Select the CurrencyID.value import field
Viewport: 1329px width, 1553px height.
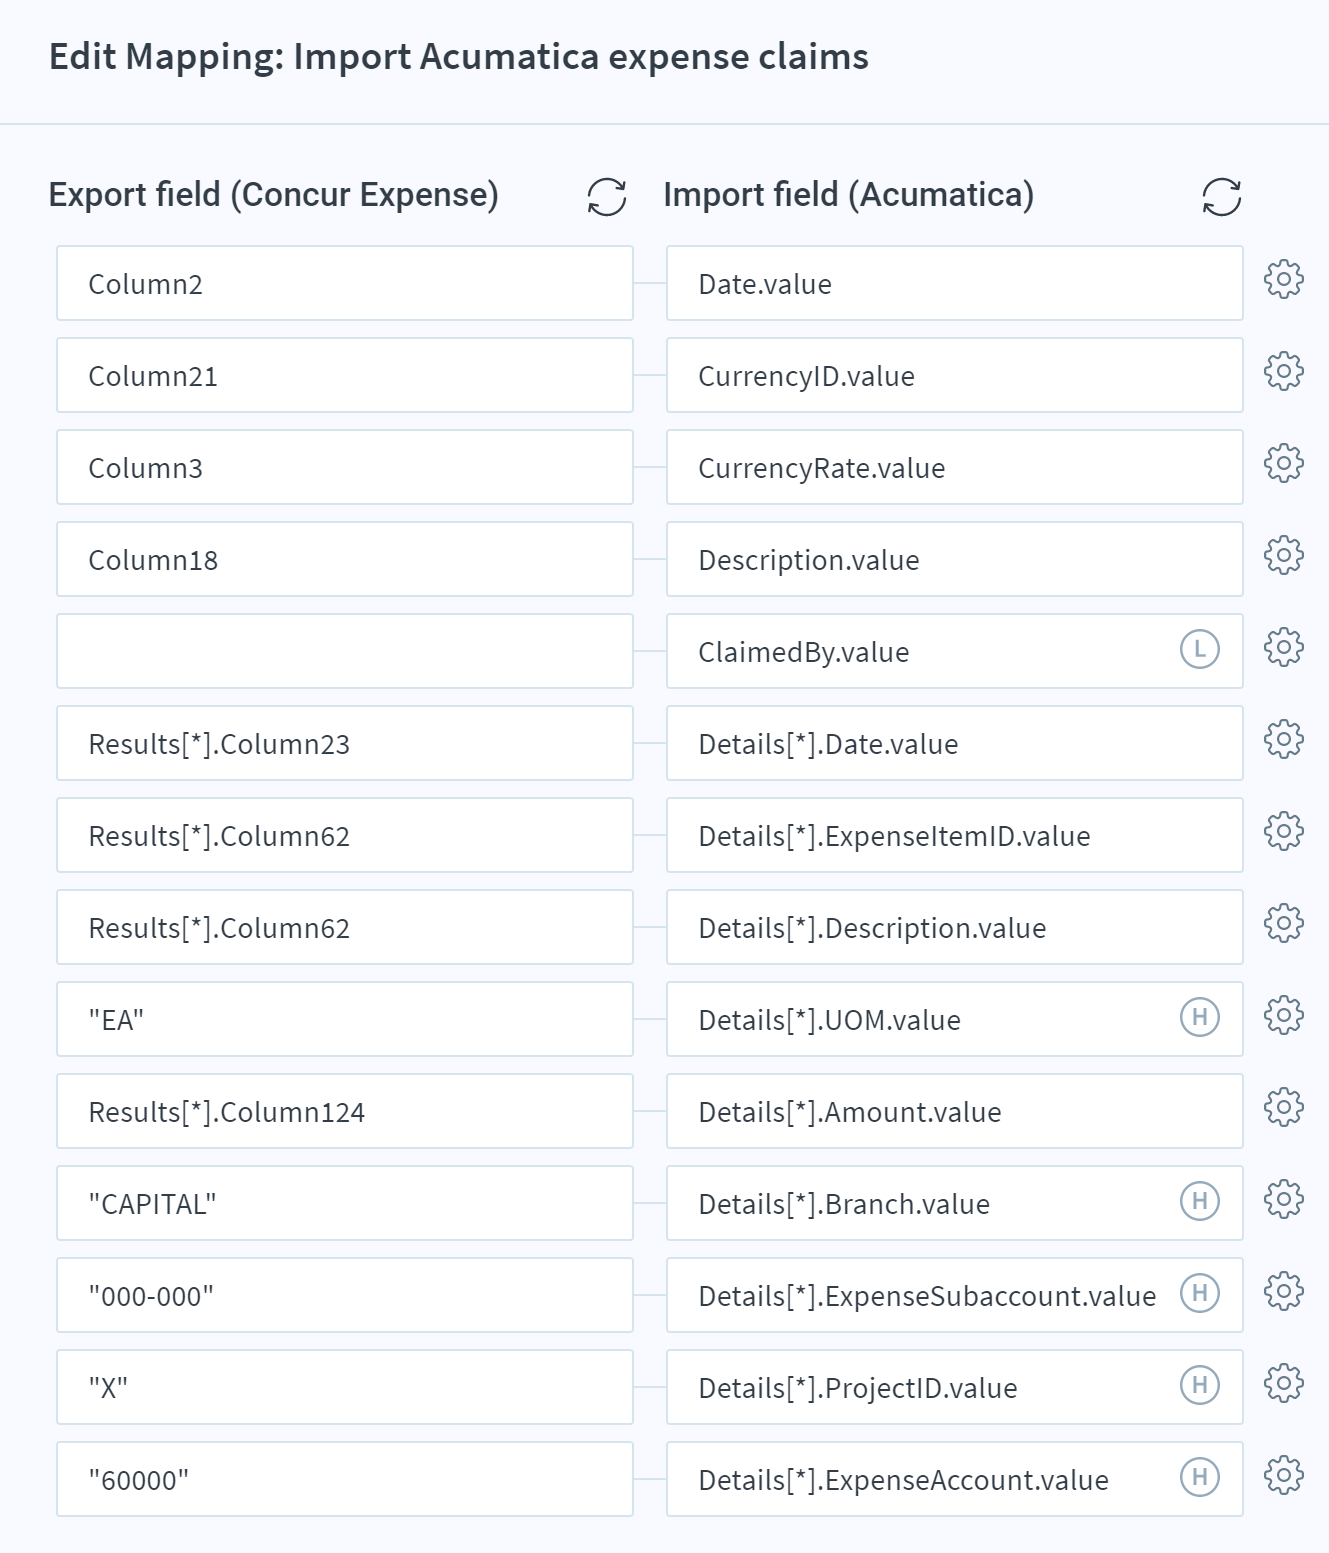tap(955, 375)
